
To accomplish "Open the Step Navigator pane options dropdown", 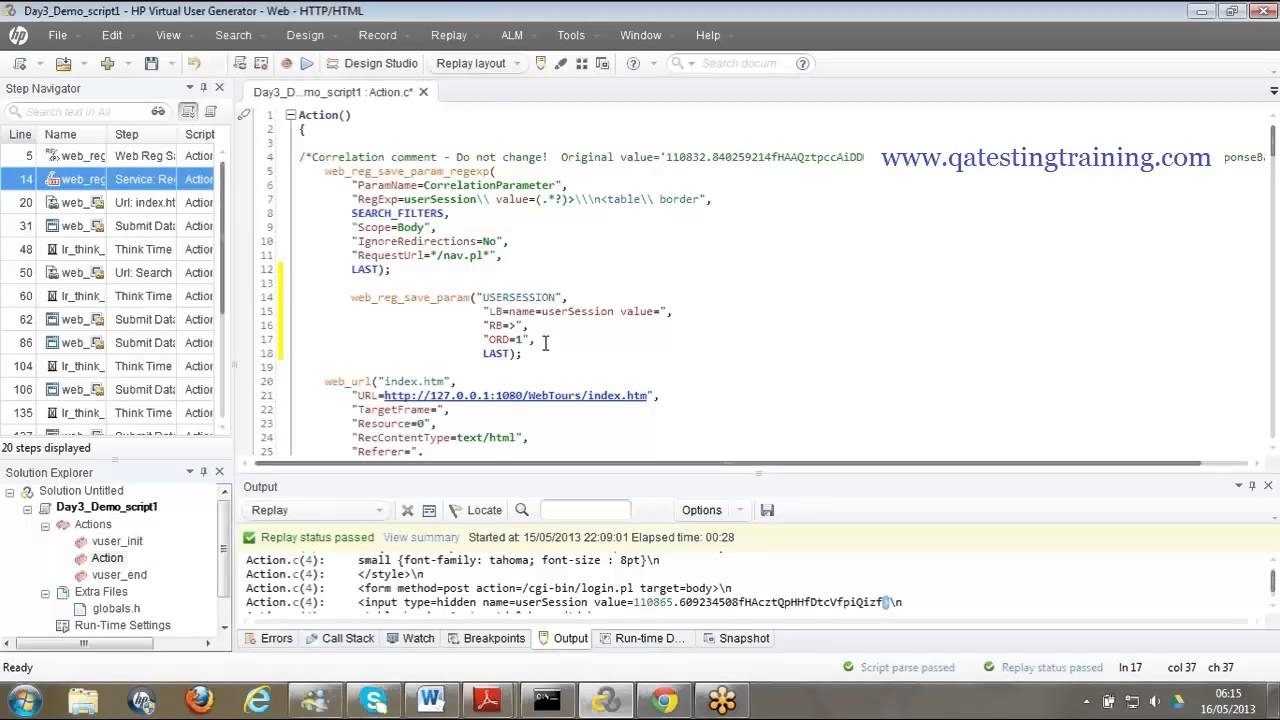I will pyautogui.click(x=189, y=88).
